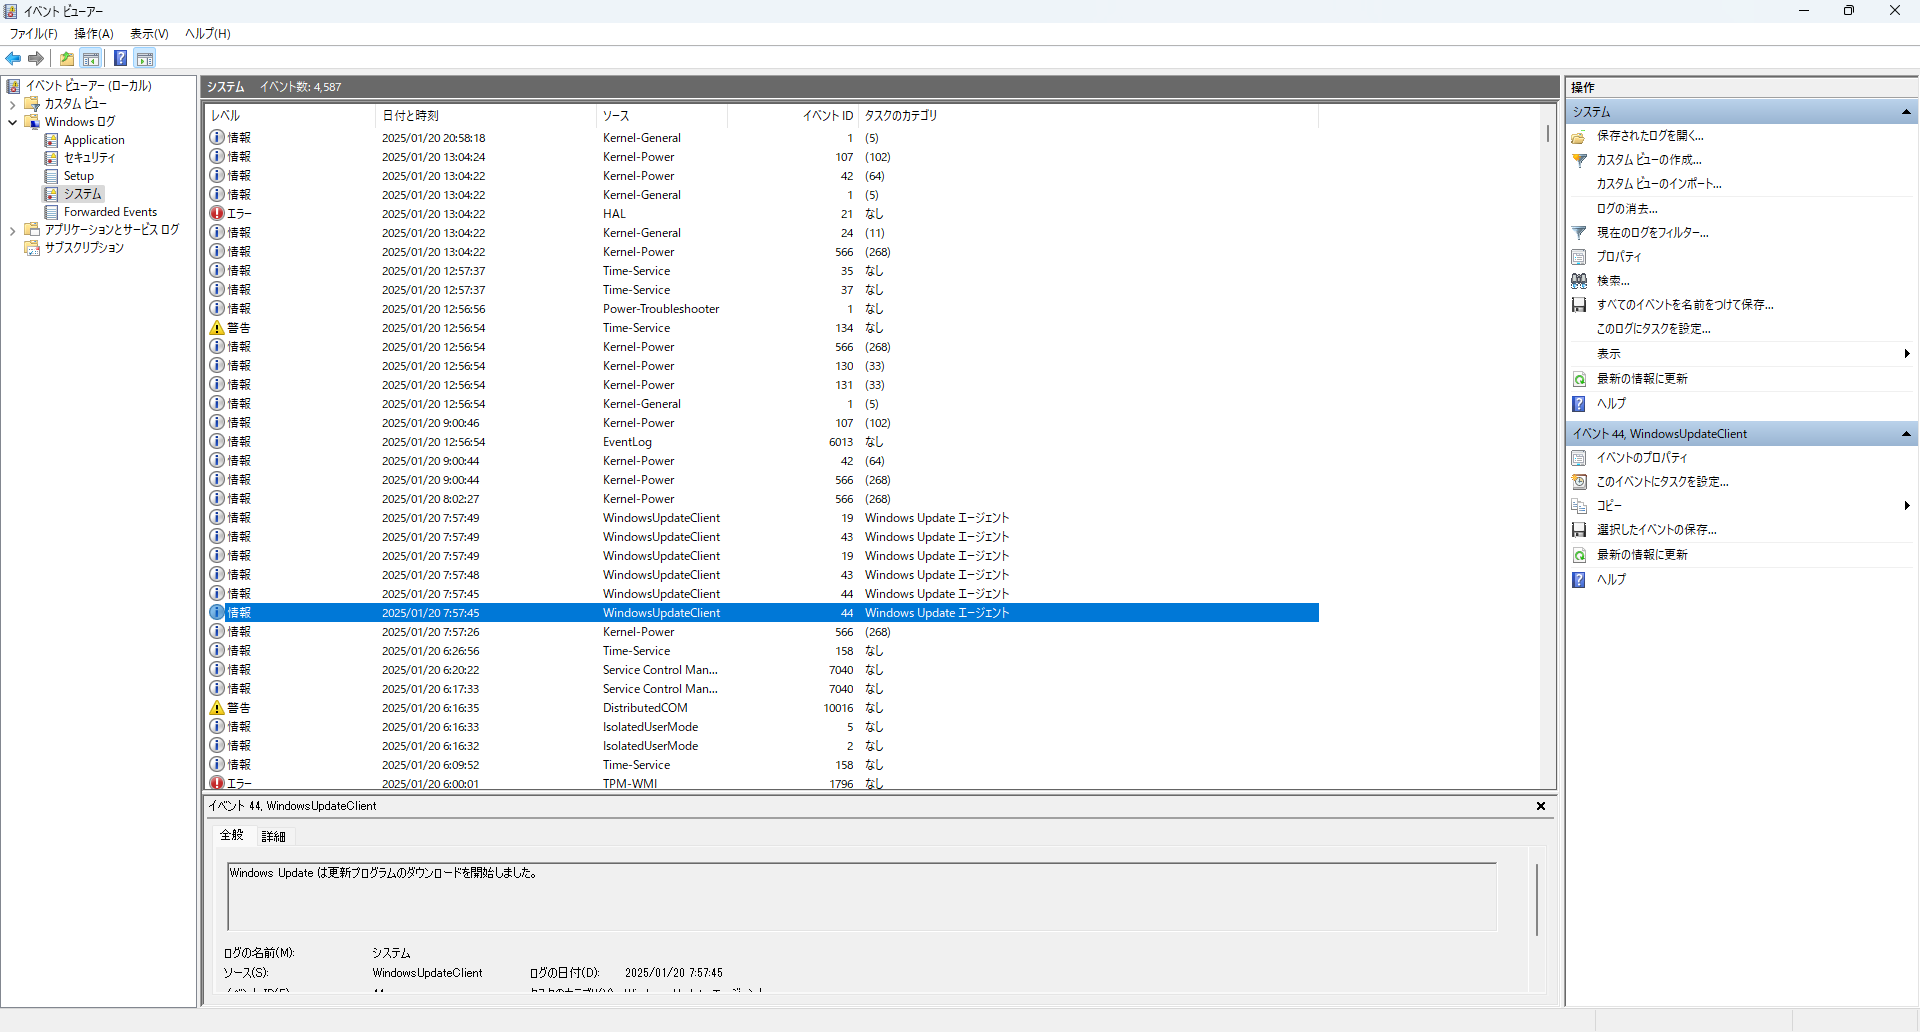Open the 操作(A) menu

click(93, 34)
